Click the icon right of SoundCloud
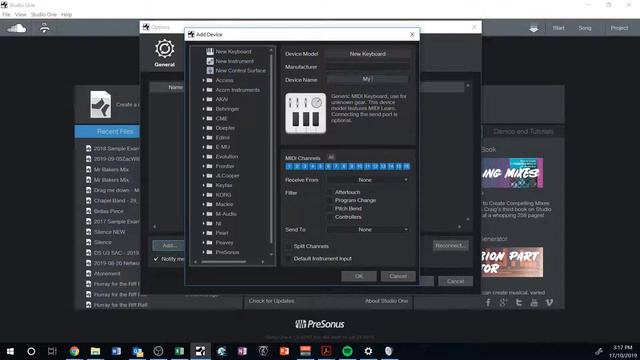The image size is (640, 360). point(44,28)
